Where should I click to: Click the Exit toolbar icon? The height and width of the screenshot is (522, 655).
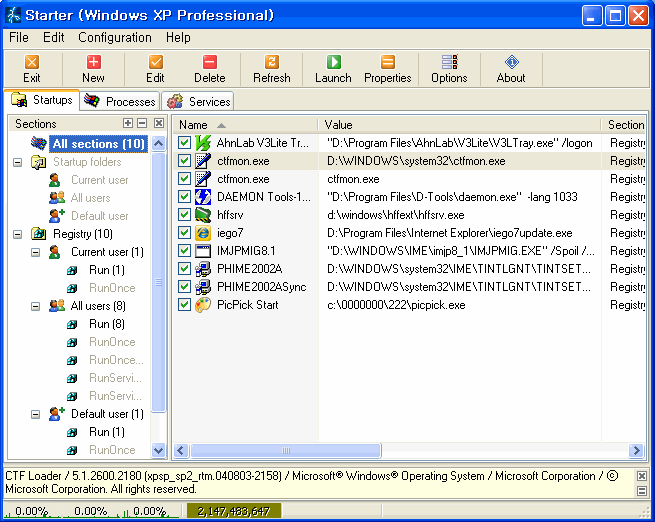pos(32,62)
